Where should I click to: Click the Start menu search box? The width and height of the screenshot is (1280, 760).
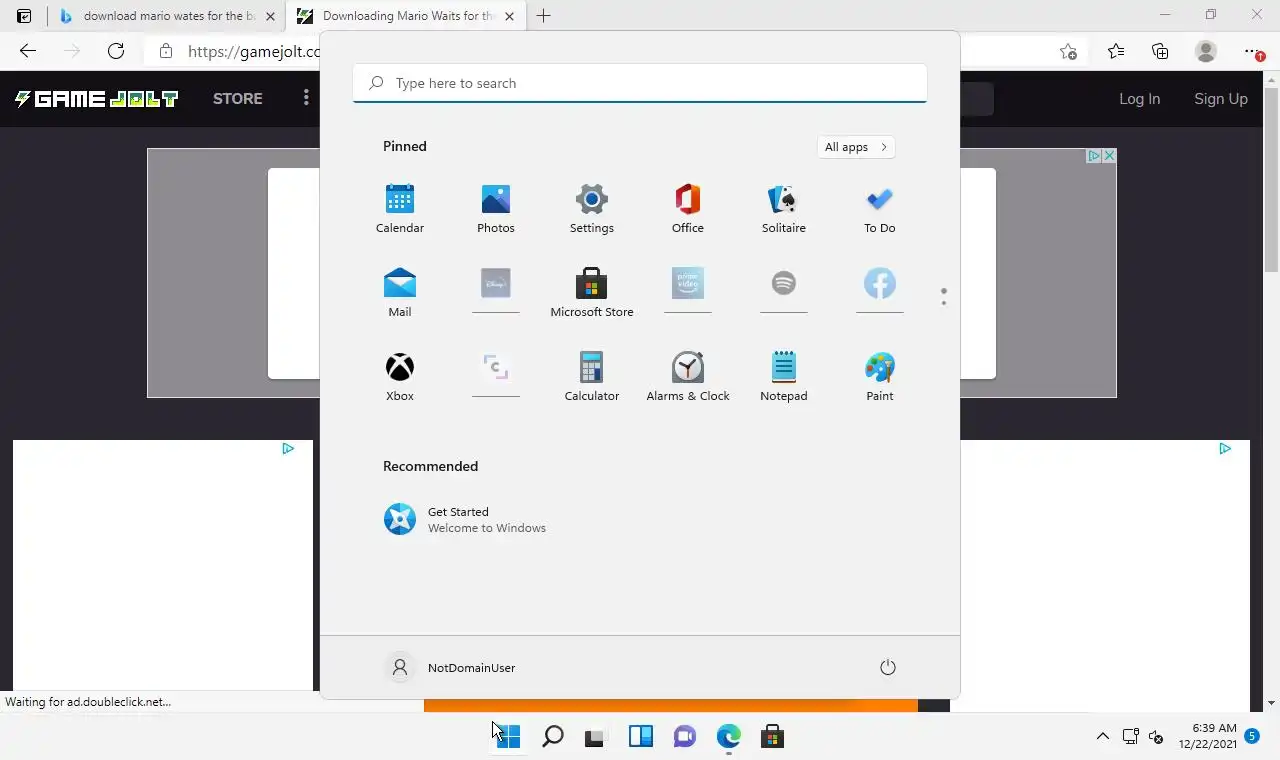pyautogui.click(x=640, y=83)
